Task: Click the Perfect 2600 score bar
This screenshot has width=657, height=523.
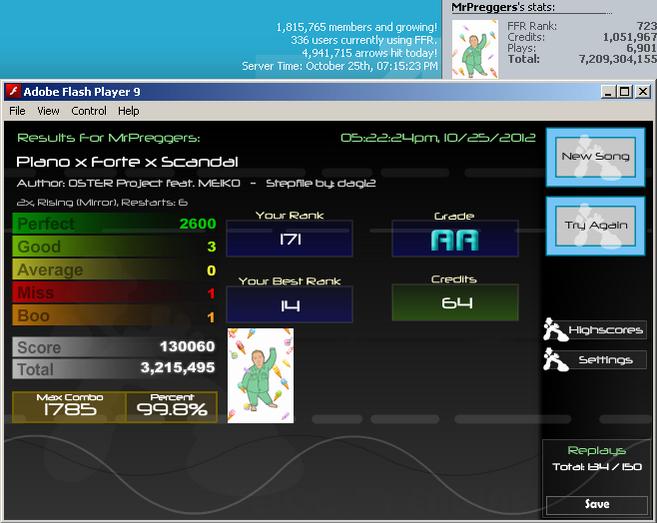Action: point(114,223)
